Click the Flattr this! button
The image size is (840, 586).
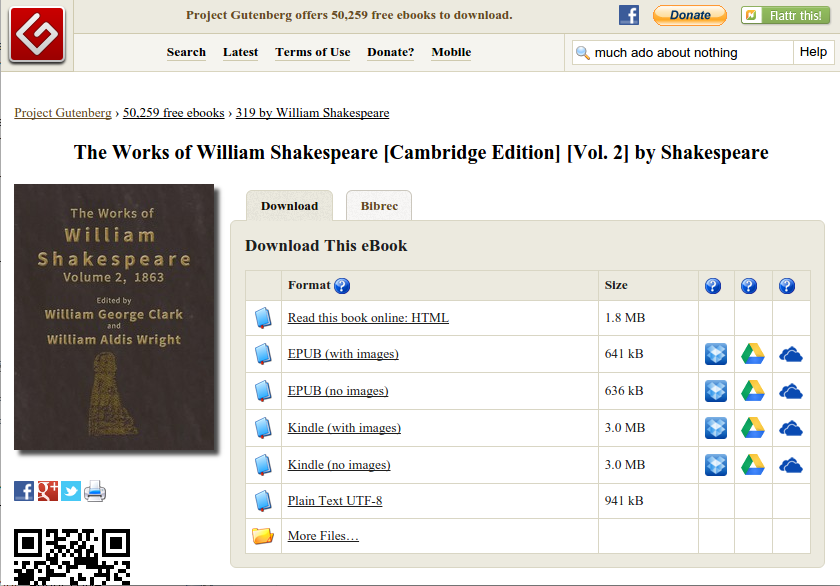785,16
